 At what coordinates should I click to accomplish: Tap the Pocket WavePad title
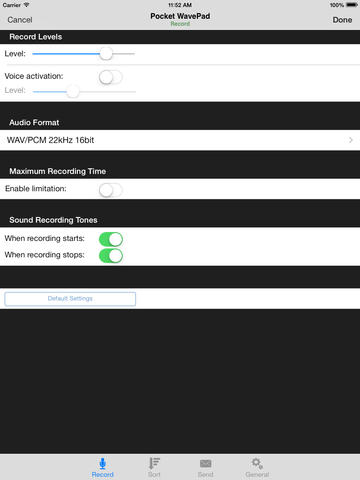click(180, 16)
